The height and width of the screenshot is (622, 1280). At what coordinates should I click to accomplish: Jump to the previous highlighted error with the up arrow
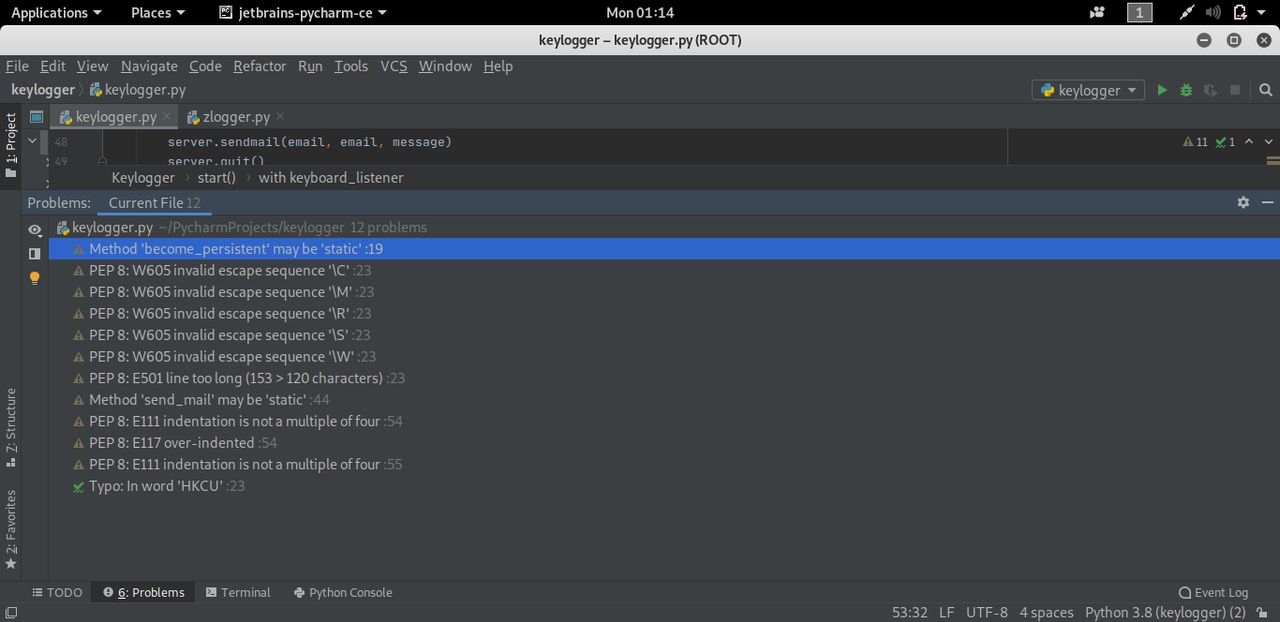point(1249,142)
